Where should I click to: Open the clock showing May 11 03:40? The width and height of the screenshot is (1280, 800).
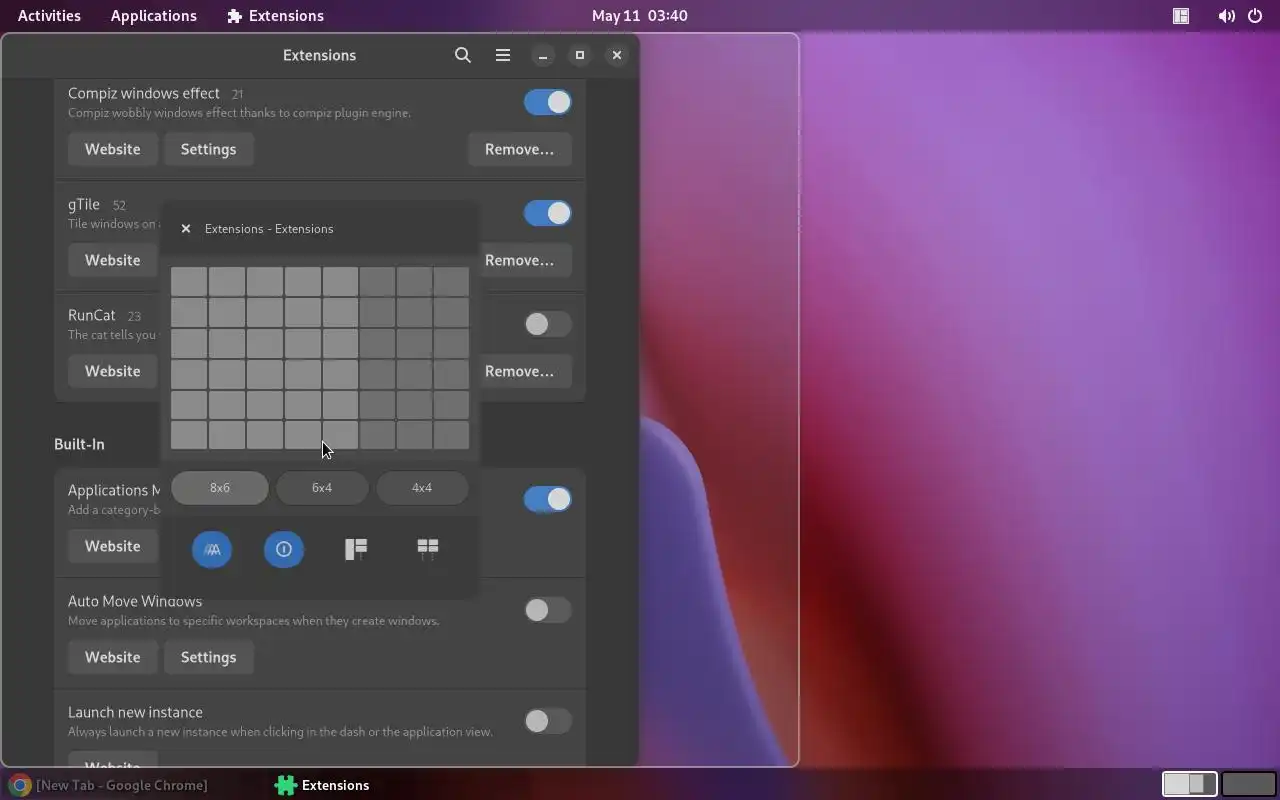pos(639,16)
